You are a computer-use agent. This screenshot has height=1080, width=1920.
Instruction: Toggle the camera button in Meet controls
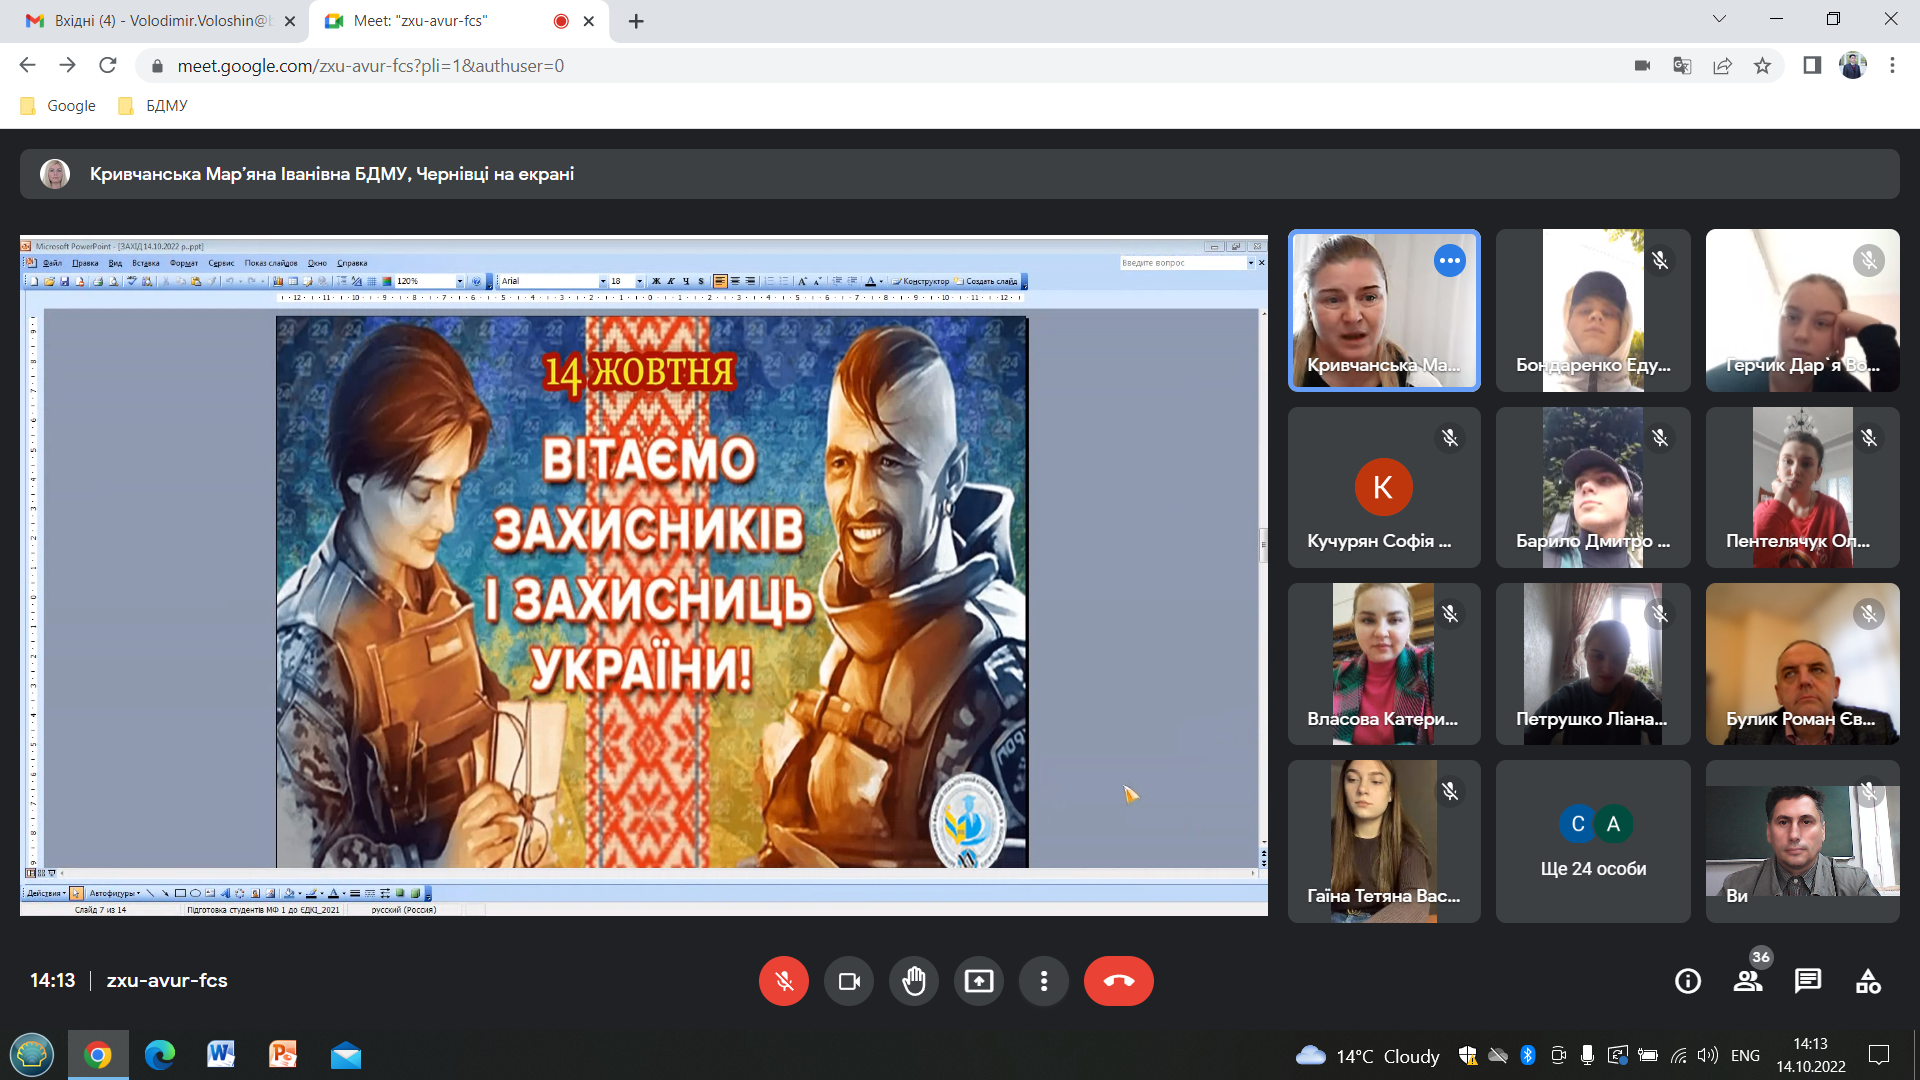(849, 981)
